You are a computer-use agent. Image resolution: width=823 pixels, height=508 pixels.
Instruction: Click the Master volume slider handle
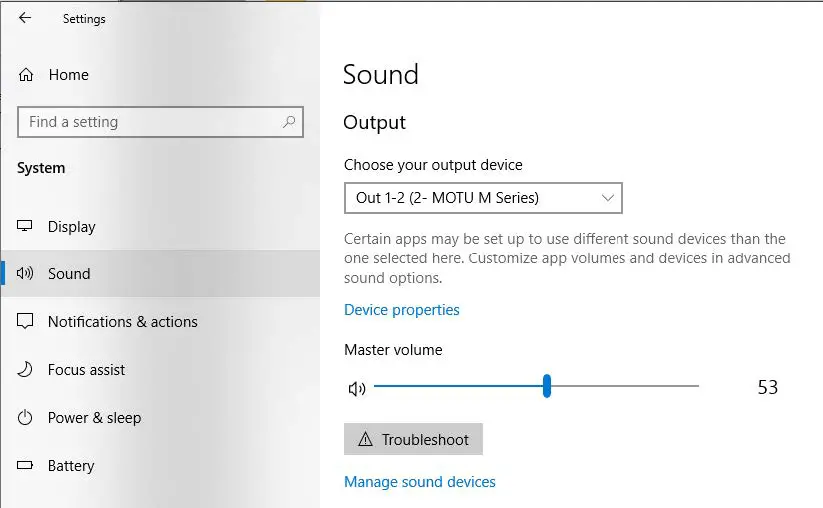tap(547, 386)
